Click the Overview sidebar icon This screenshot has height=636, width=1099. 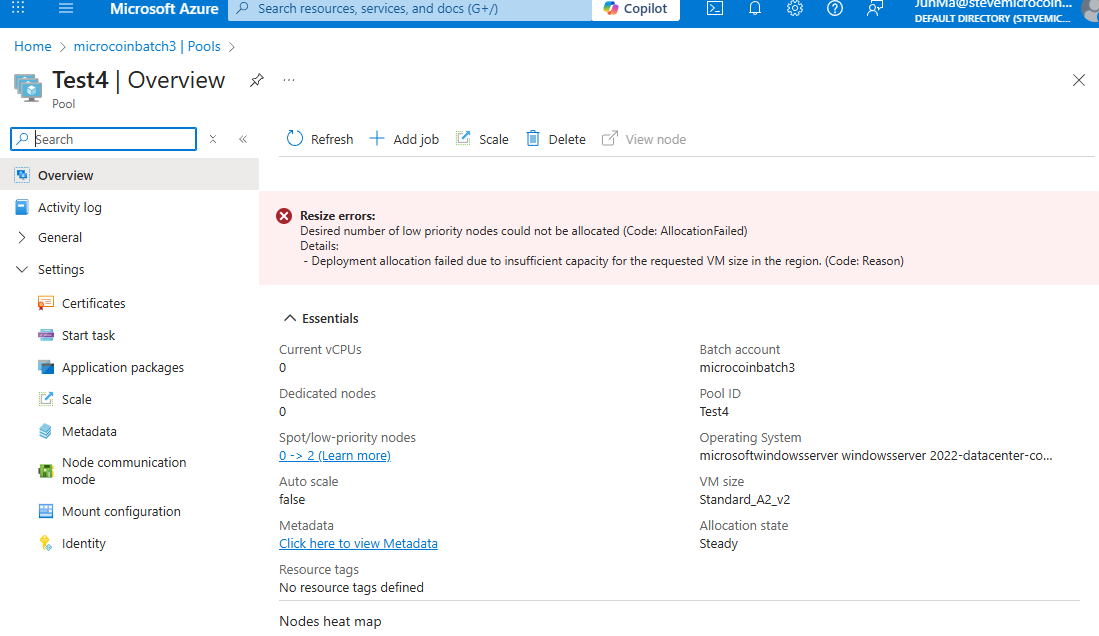pyautogui.click(x=22, y=175)
